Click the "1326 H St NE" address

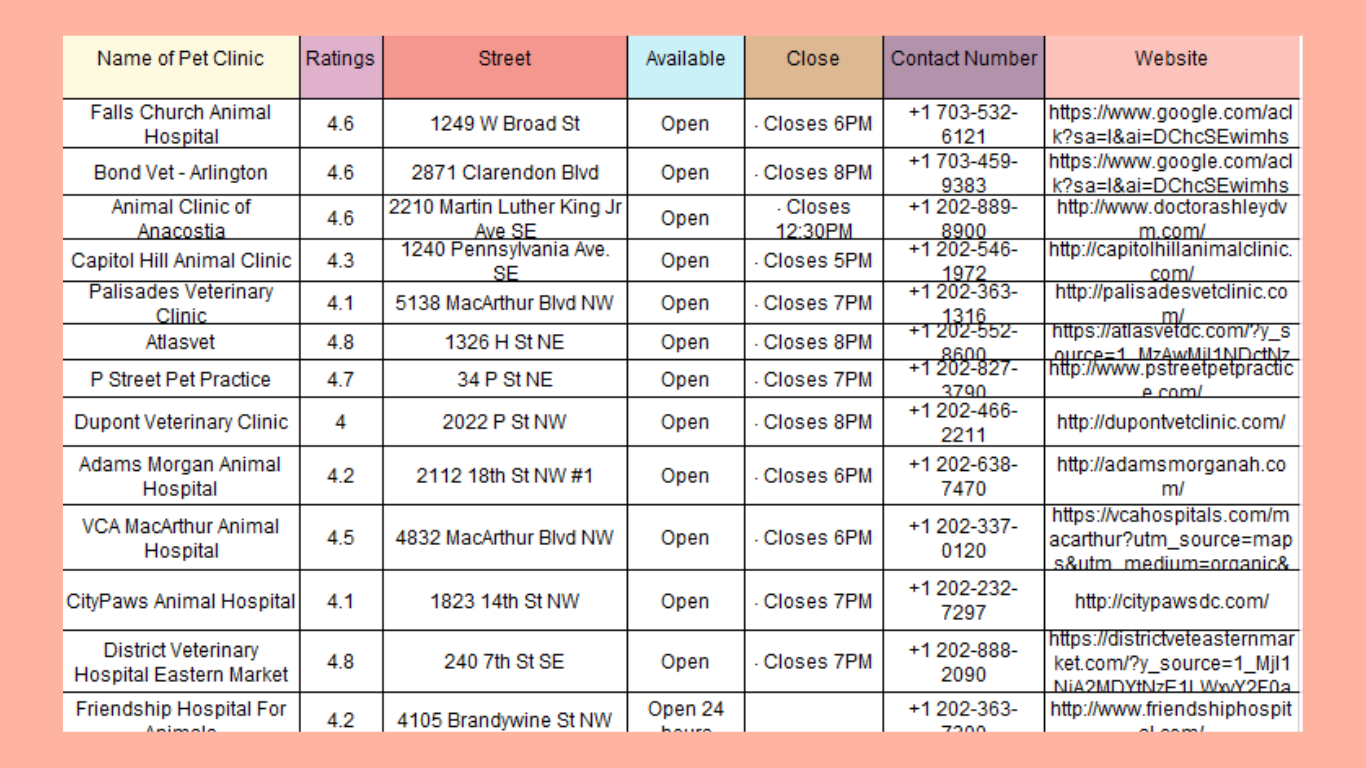click(505, 342)
